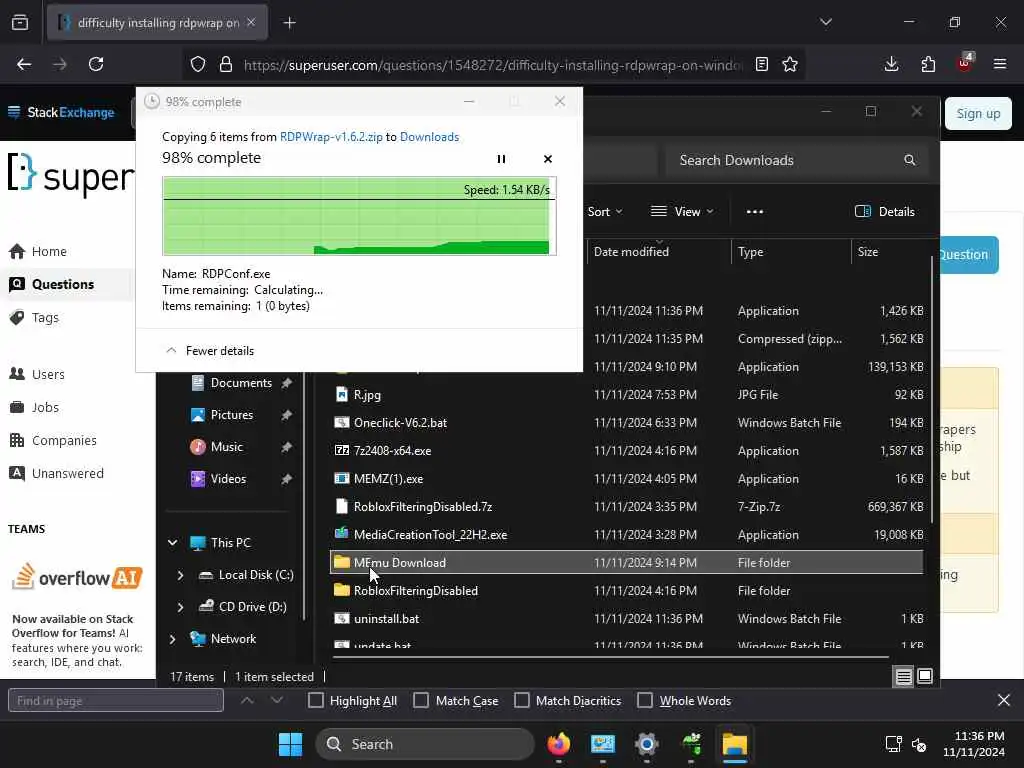
Task: Enable Match Case checkbox
Action: pos(421,701)
